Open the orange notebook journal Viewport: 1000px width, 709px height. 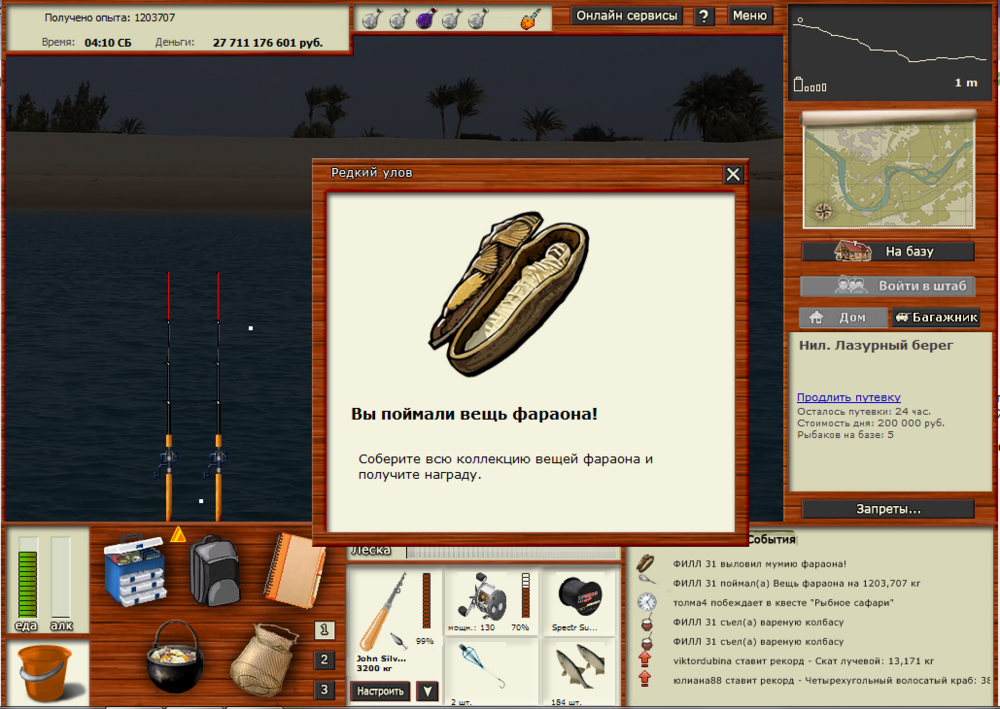coord(293,569)
